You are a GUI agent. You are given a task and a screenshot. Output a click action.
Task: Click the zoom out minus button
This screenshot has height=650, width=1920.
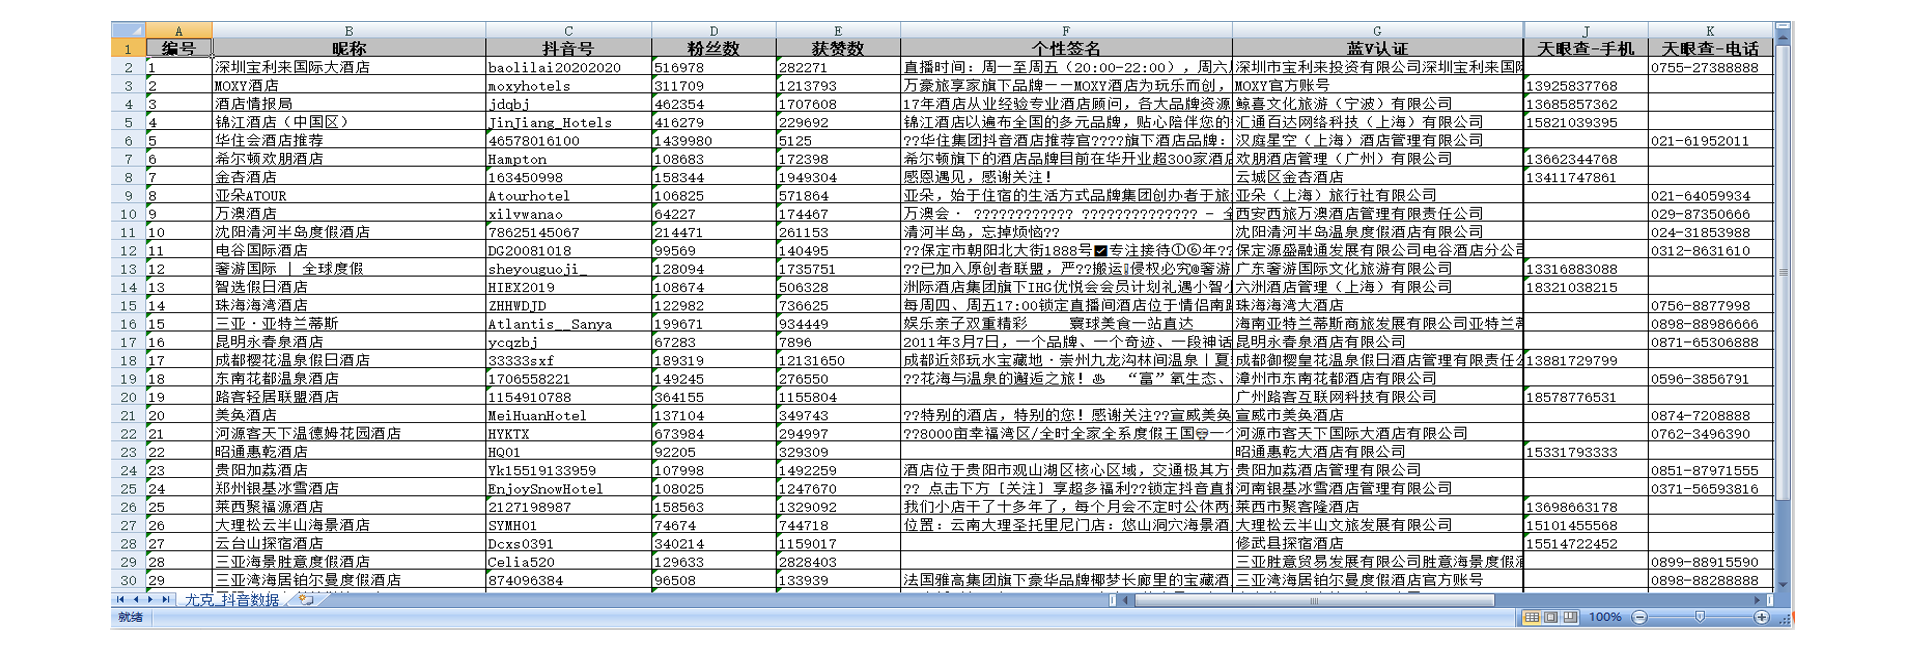(x=1639, y=617)
